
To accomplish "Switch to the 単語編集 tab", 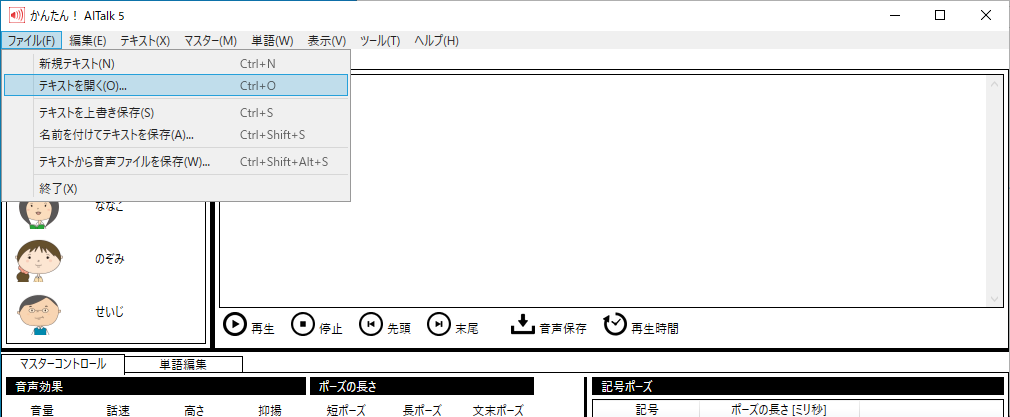I will (184, 365).
